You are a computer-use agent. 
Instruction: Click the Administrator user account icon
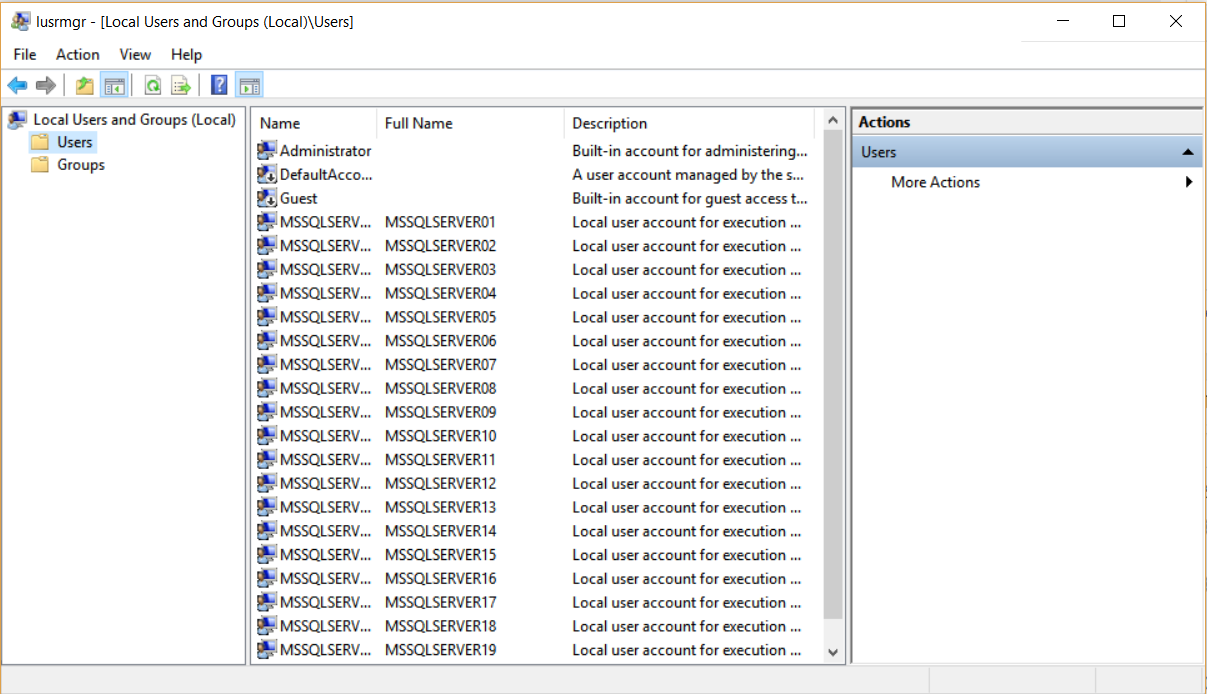(266, 150)
